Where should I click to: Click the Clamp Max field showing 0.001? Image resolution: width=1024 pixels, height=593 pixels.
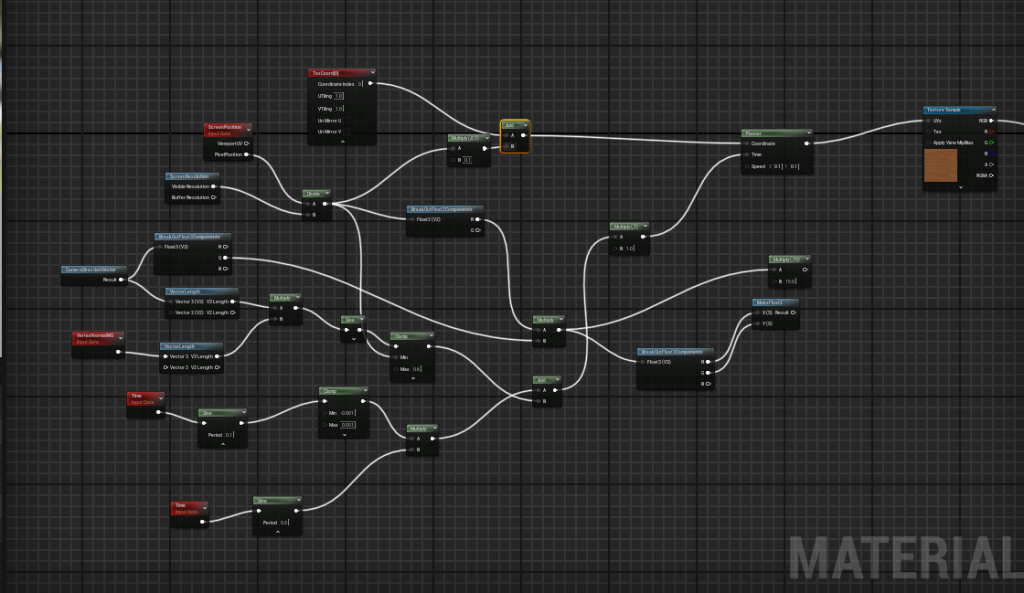point(348,425)
